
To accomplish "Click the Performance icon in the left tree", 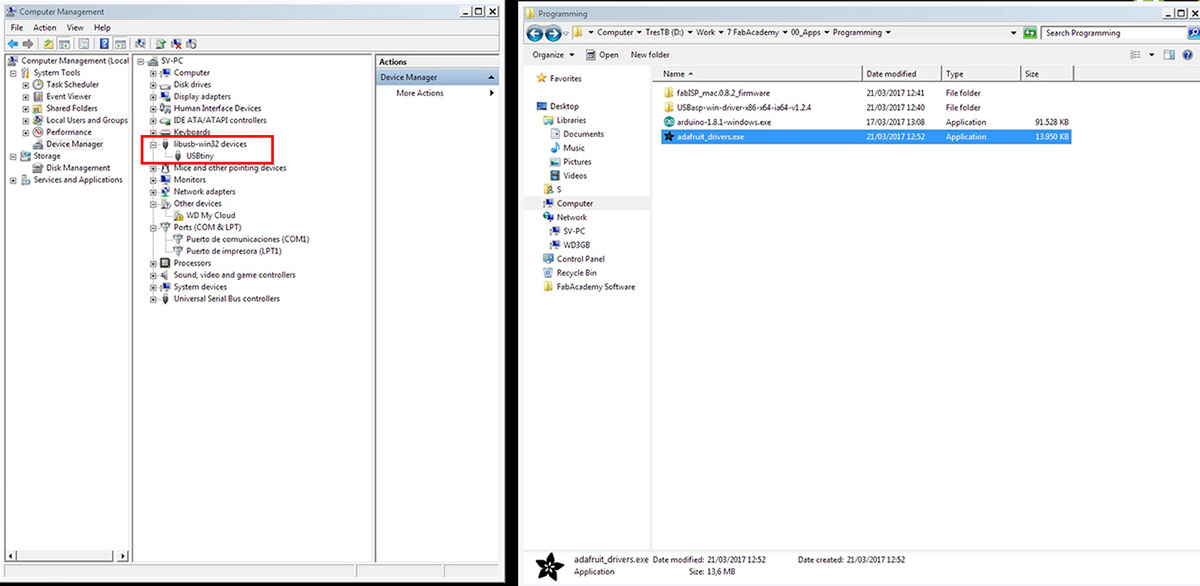I will pos(38,132).
